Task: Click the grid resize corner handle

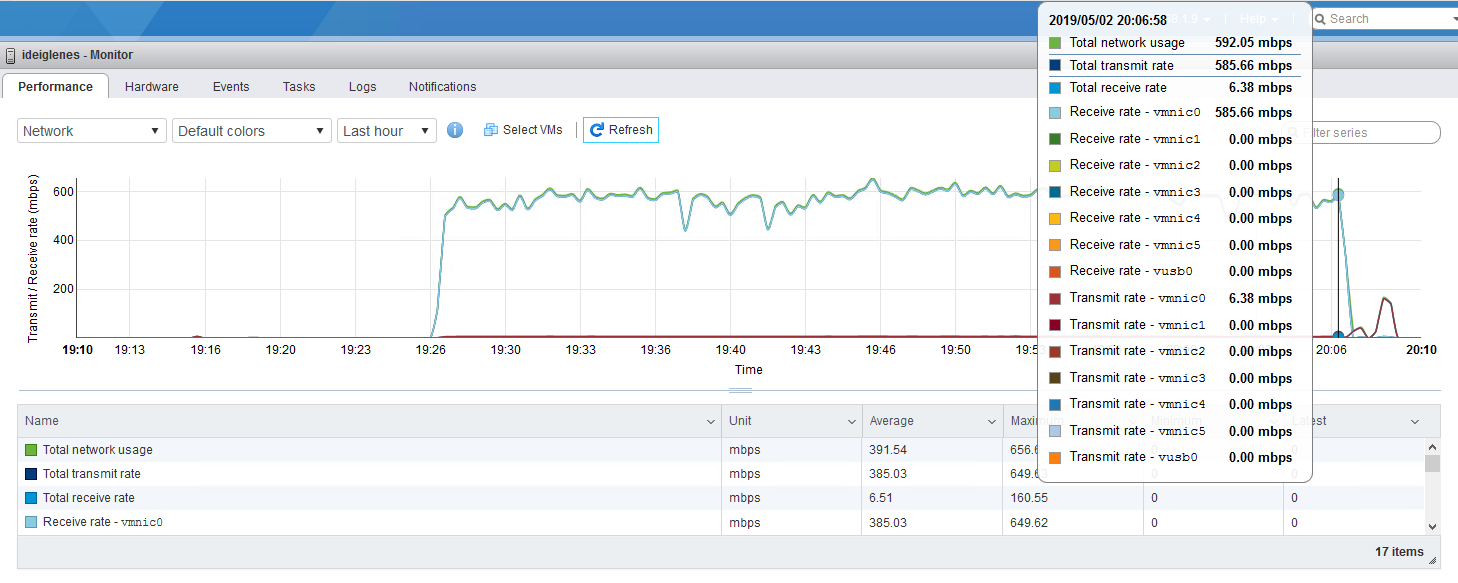Action: click(x=1435, y=560)
